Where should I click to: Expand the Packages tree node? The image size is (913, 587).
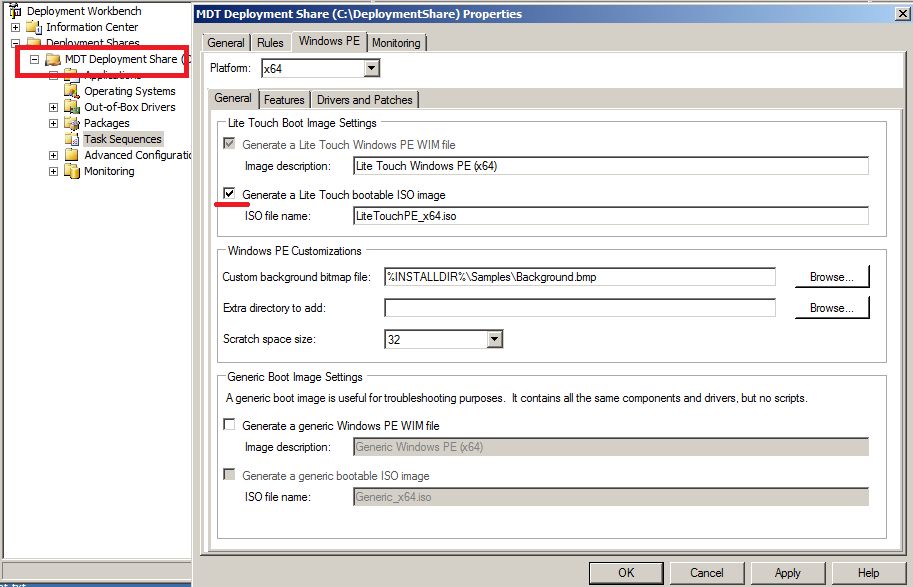point(53,123)
